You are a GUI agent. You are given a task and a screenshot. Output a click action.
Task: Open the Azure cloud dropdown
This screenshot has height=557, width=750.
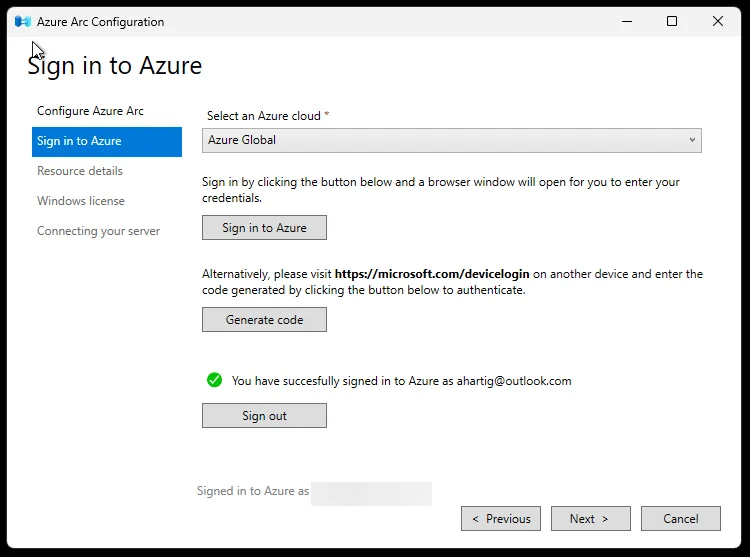452,140
